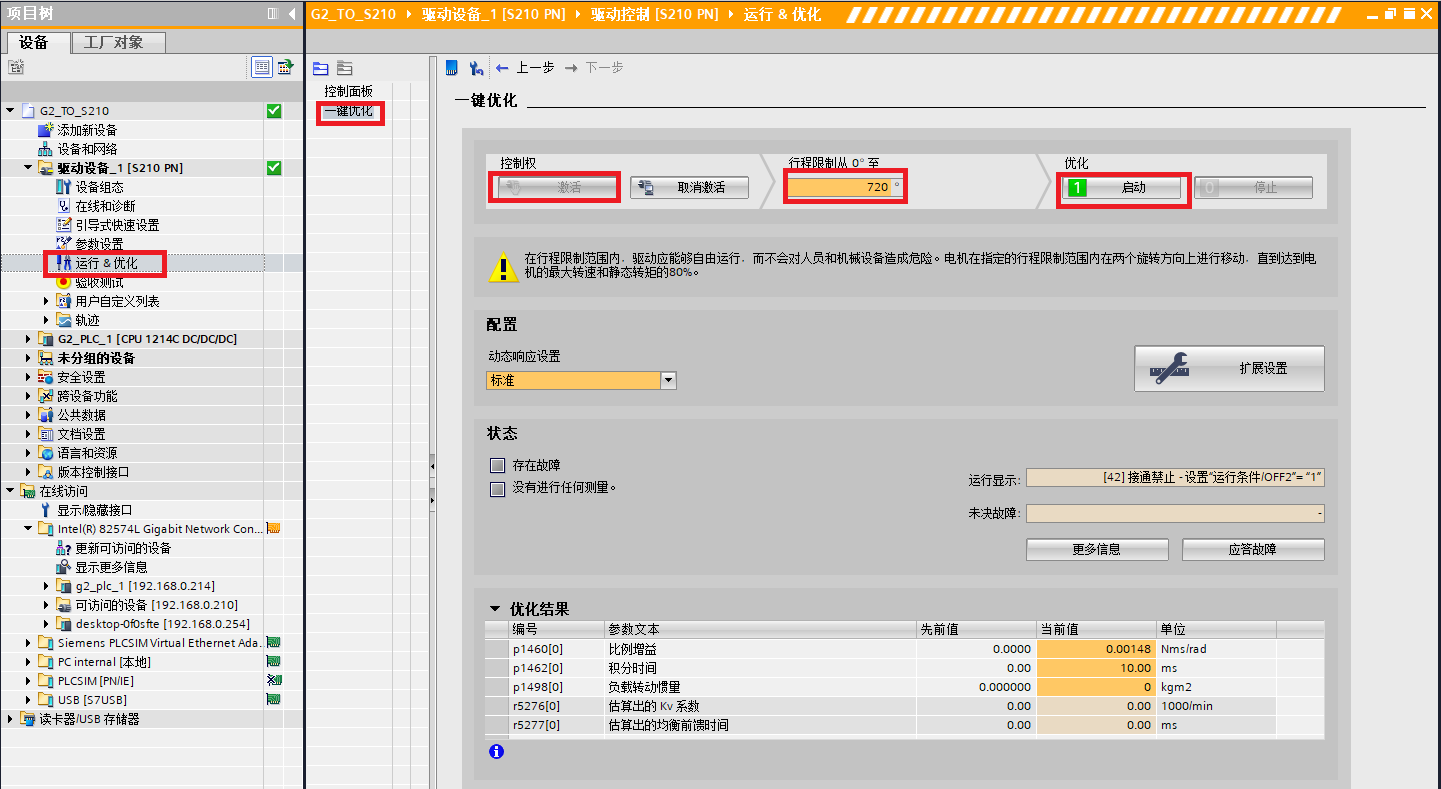Viewport: 1441px width, 789px height.
Task: Click the green check status next to G2_TO_S210
Action: click(x=274, y=111)
